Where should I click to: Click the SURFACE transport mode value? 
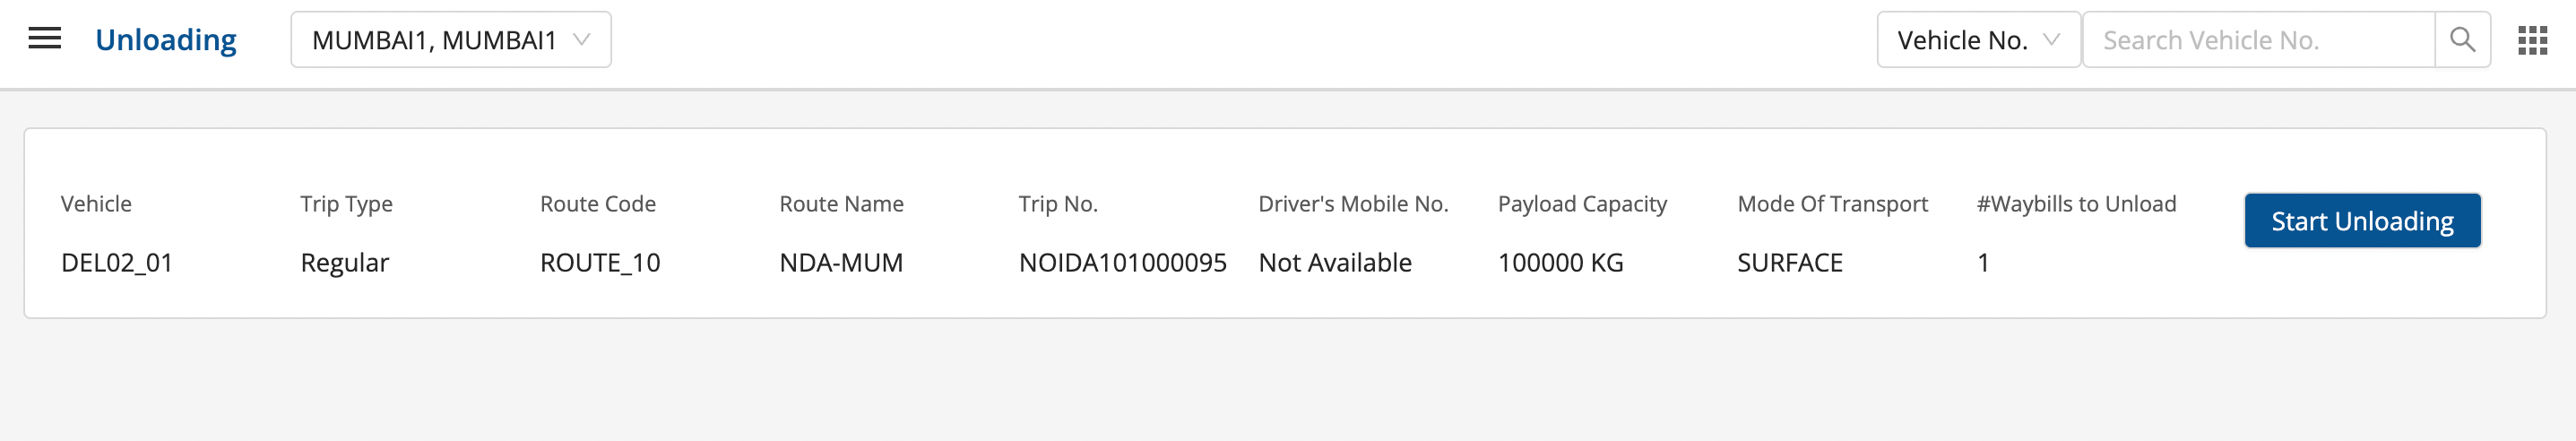[x=1789, y=262]
